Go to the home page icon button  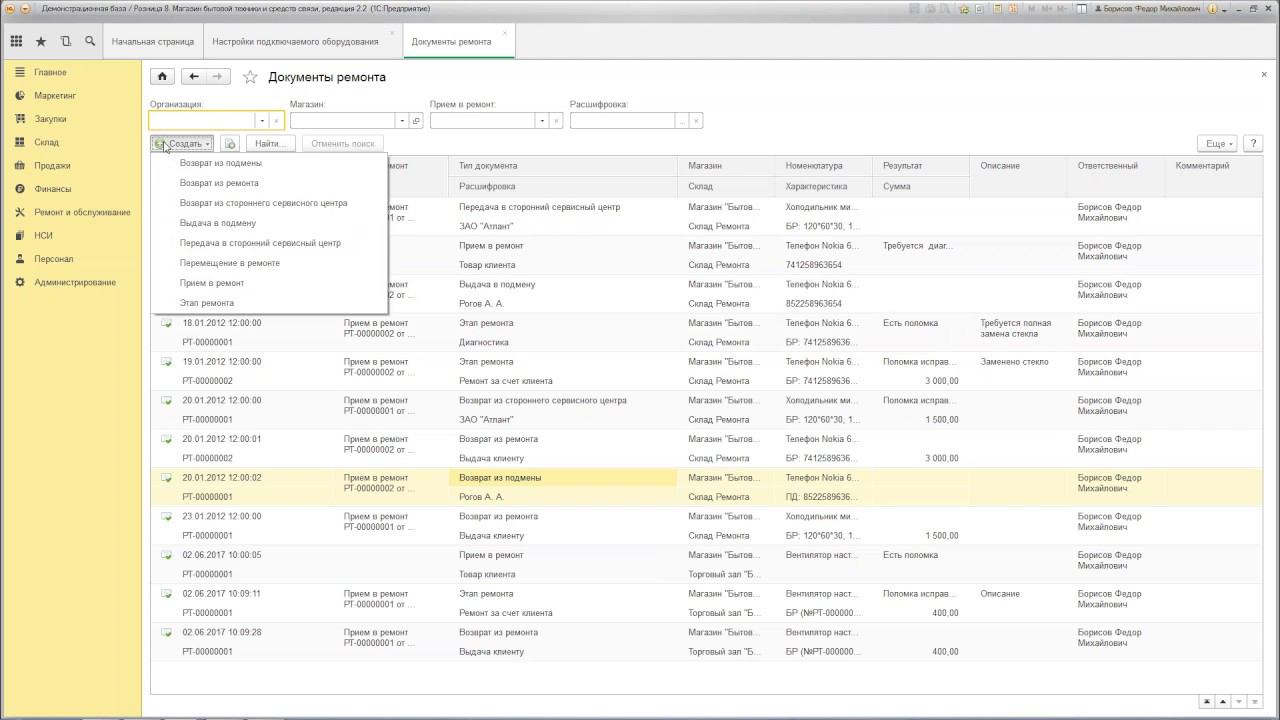161,77
